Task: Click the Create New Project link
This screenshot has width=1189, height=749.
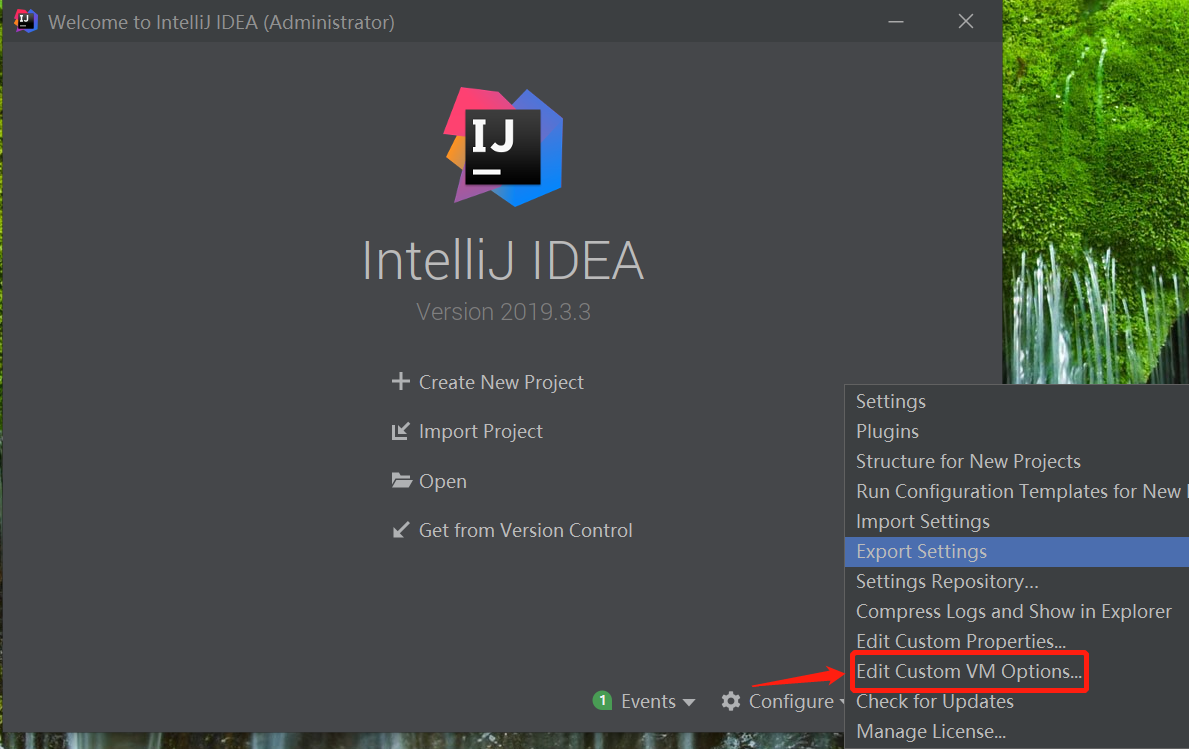Action: tap(501, 382)
